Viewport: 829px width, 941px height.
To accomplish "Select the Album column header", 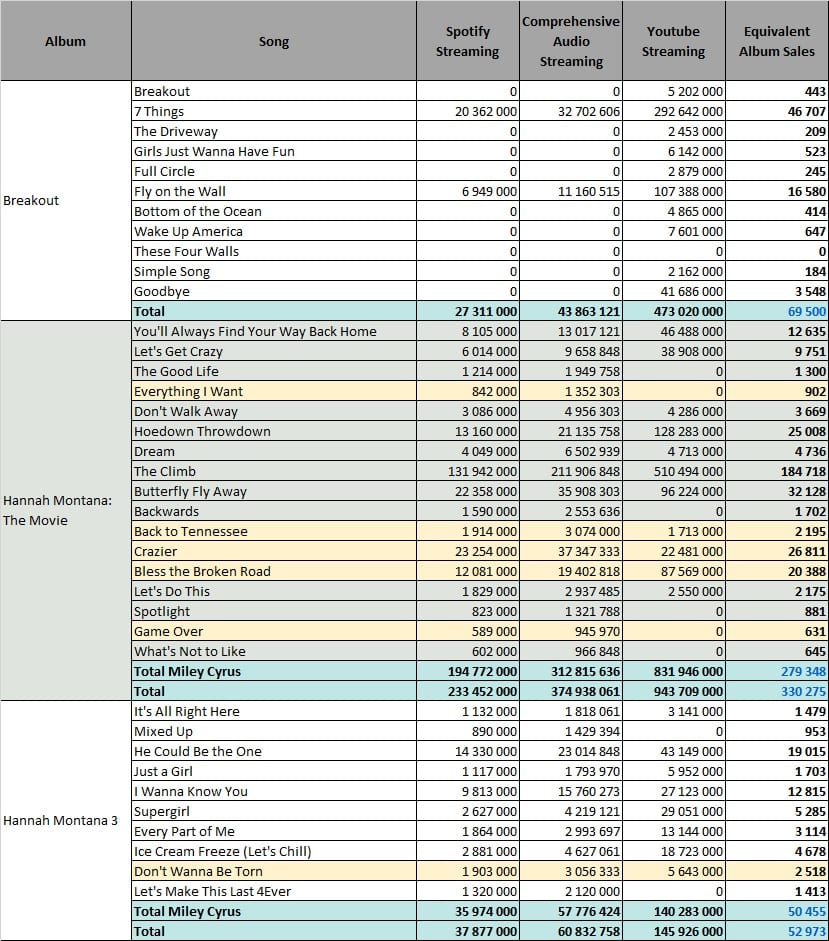I will (x=65, y=41).
